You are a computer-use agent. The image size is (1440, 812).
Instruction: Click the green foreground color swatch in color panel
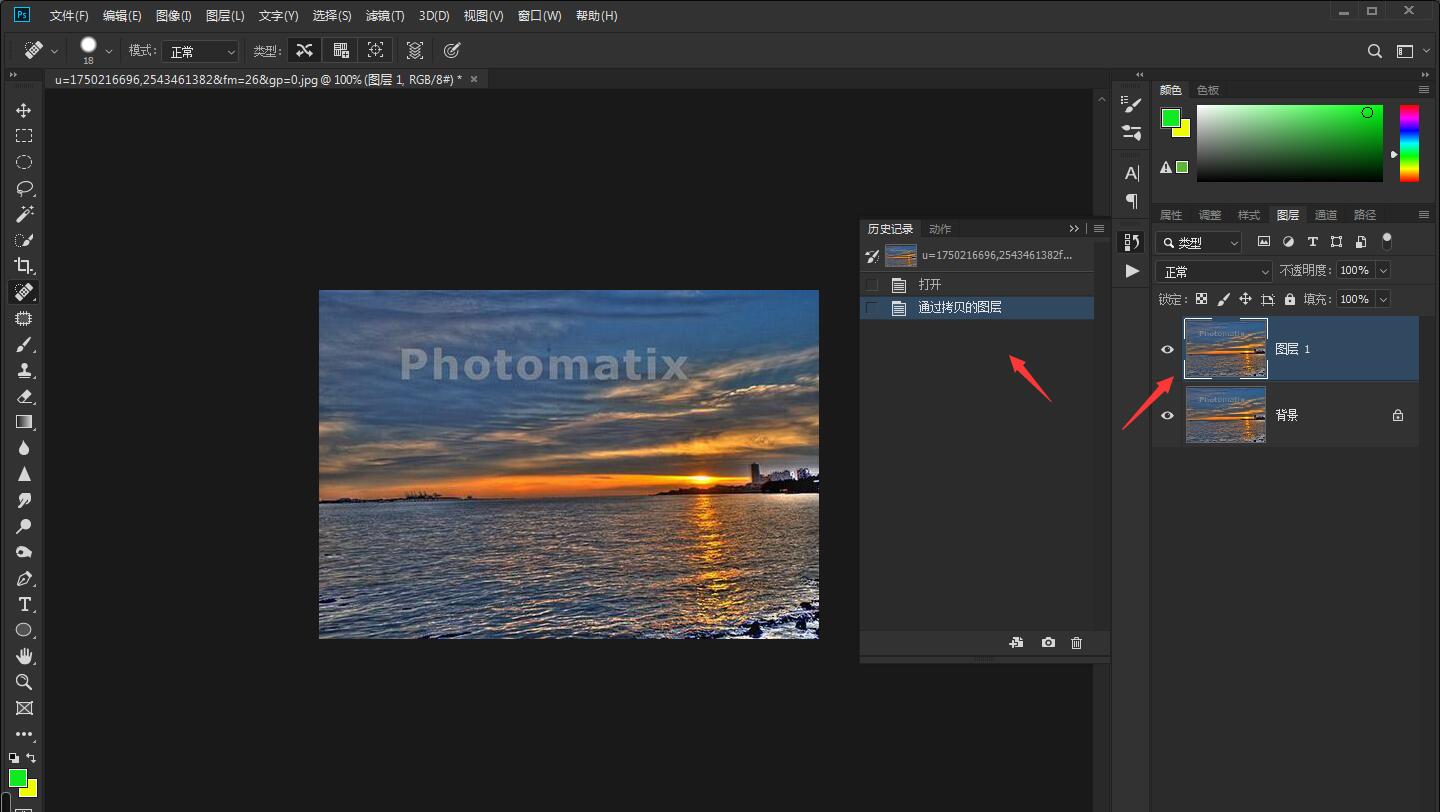tap(1170, 118)
